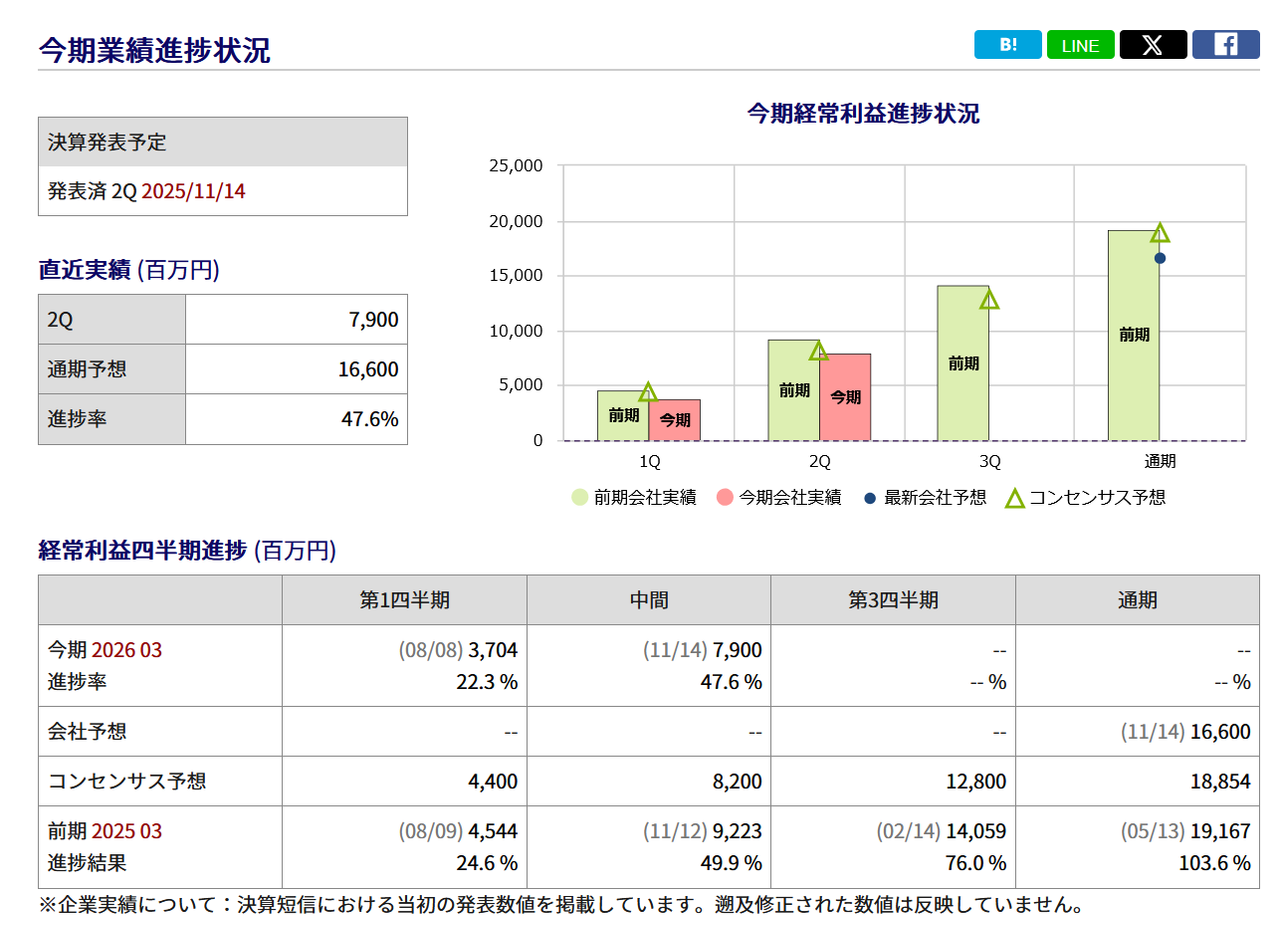Click the pink 今期 bar for 1Q

(x=675, y=420)
